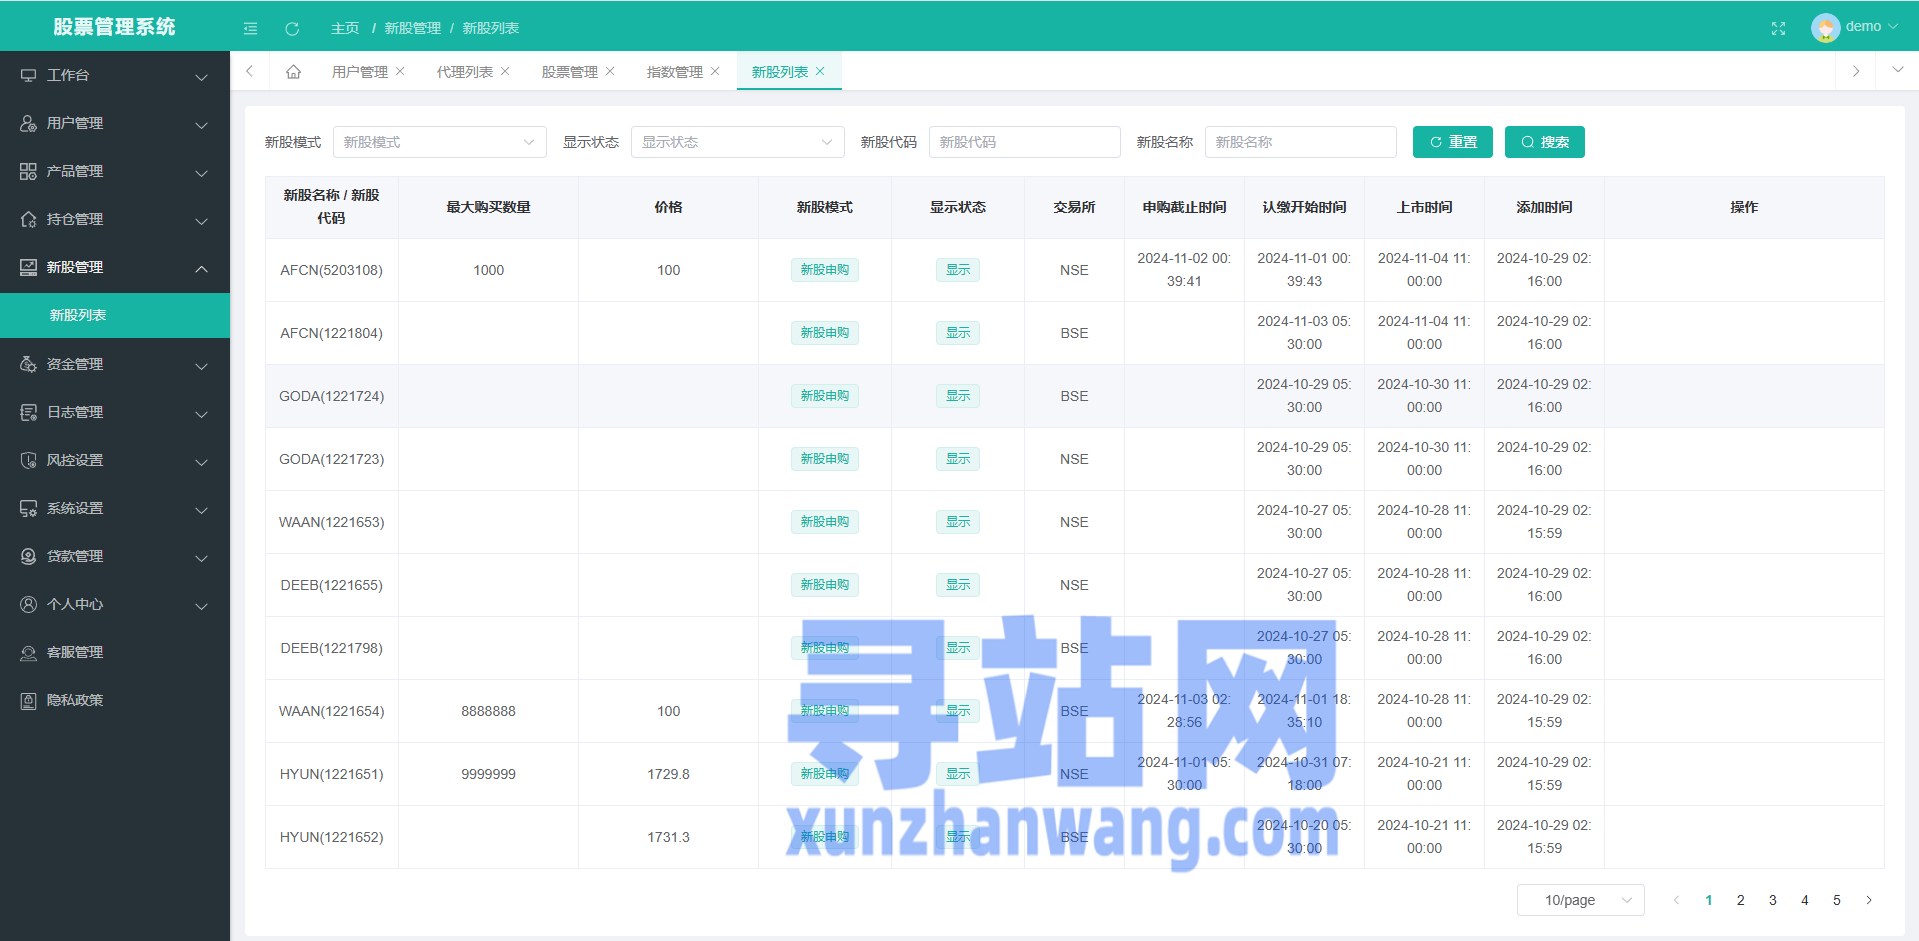The width and height of the screenshot is (1919, 941).
Task: Focus the 新股代码 input field
Action: 1024,142
